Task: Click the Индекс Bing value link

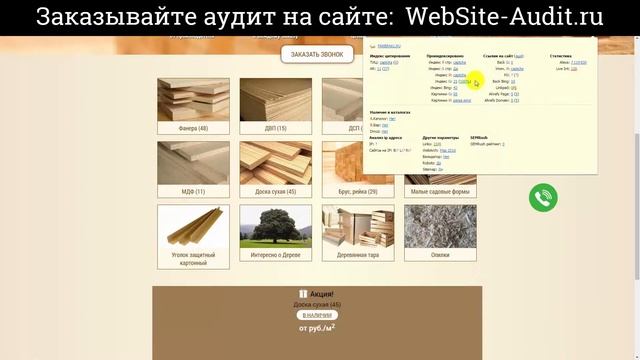Action: [x=455, y=88]
